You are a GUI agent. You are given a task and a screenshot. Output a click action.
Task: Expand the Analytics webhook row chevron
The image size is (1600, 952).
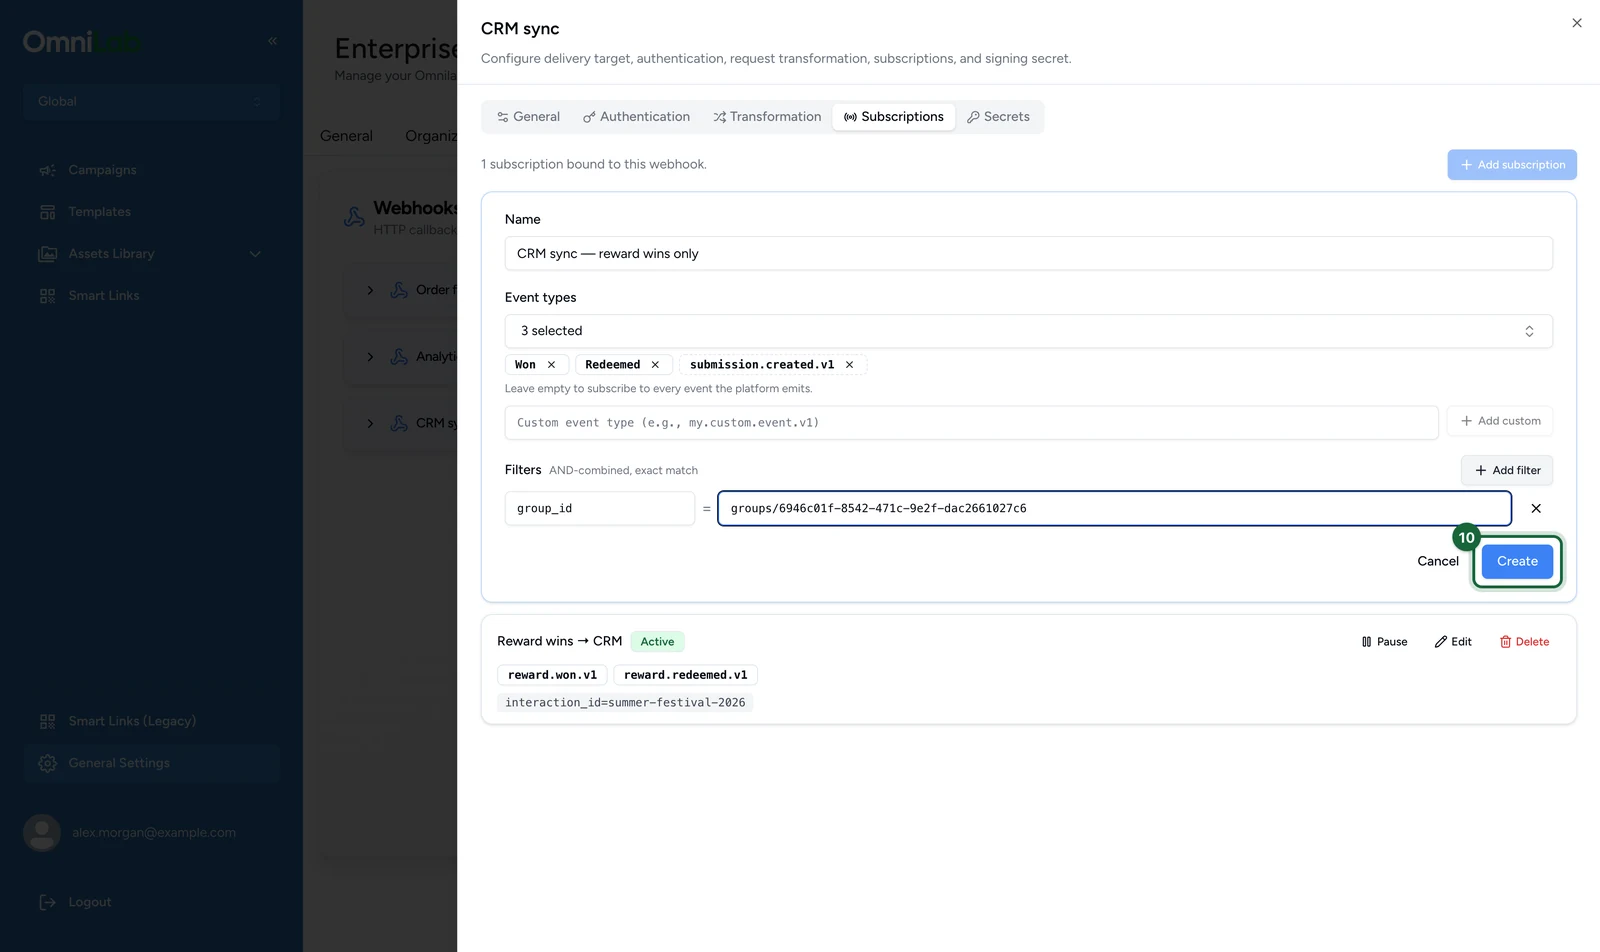pyautogui.click(x=370, y=357)
